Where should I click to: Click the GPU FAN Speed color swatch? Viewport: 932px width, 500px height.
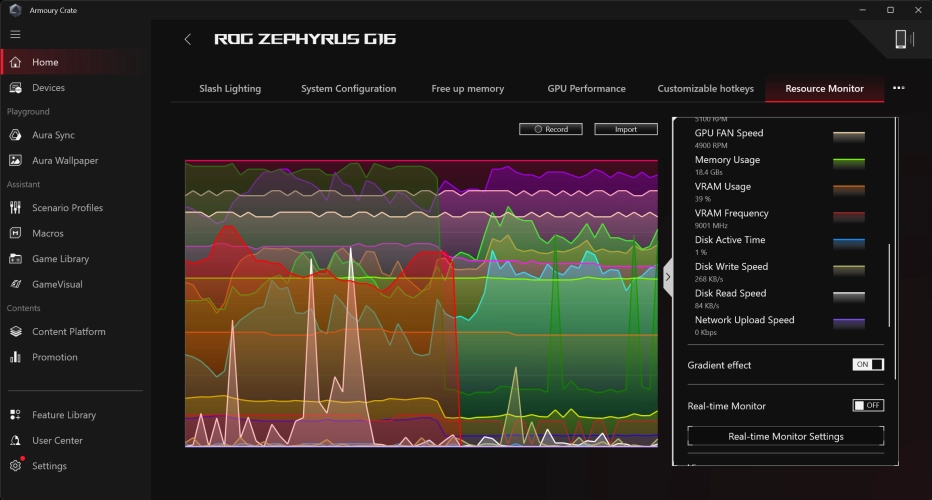(x=849, y=137)
